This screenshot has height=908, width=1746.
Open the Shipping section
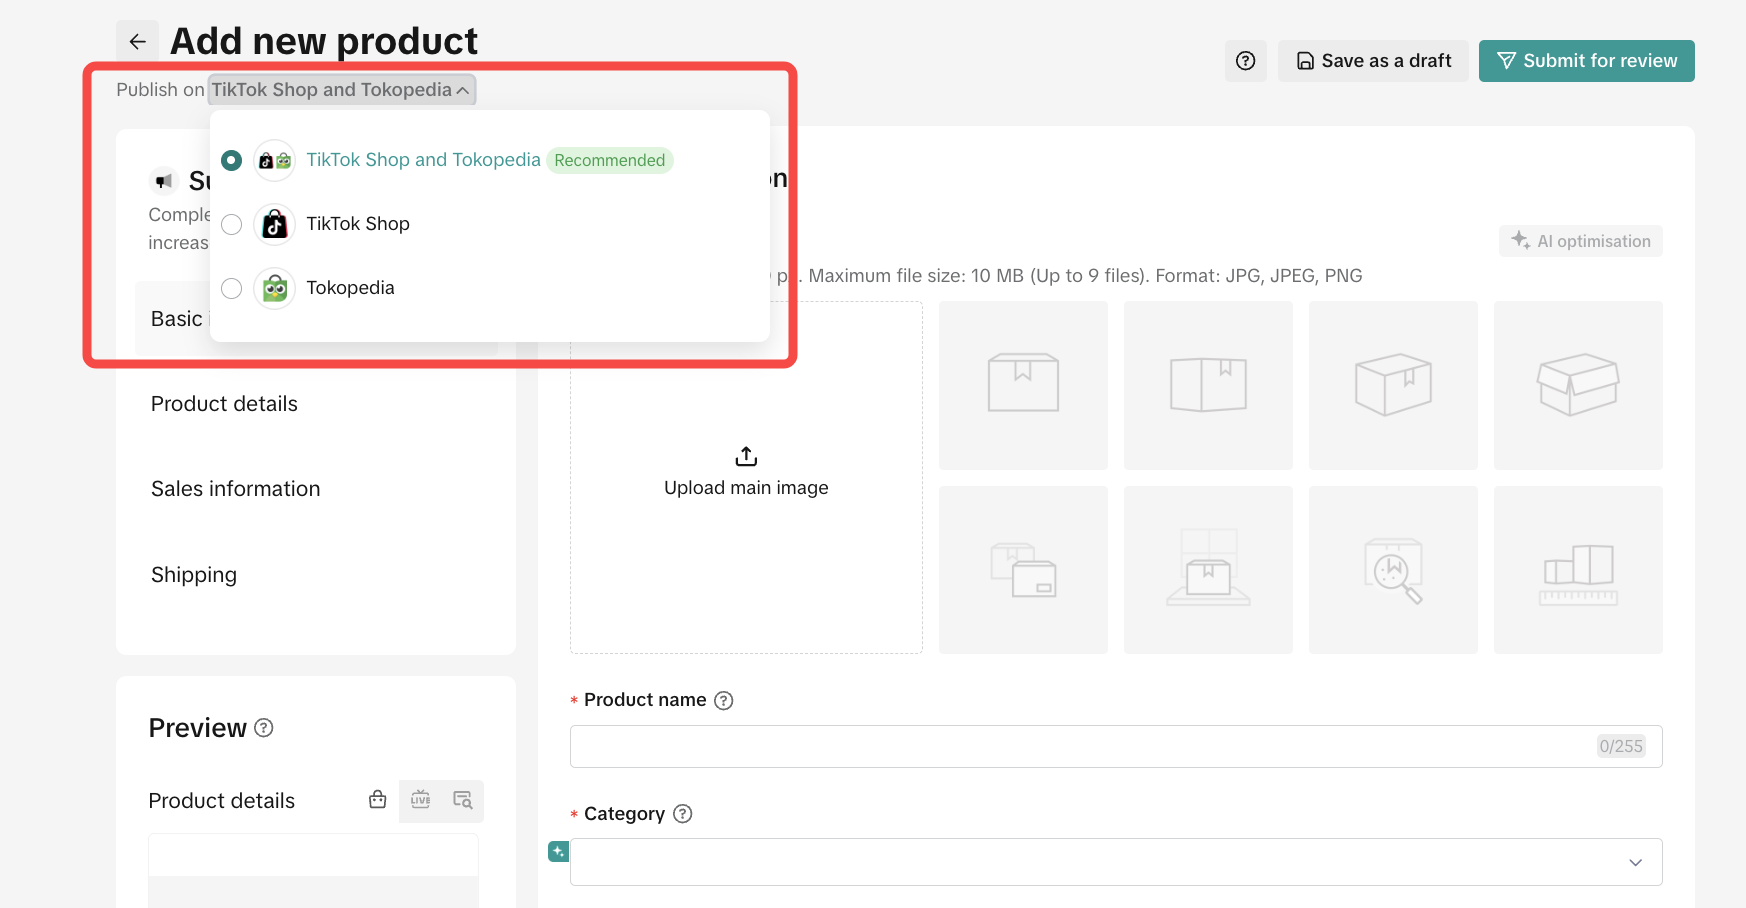click(194, 575)
